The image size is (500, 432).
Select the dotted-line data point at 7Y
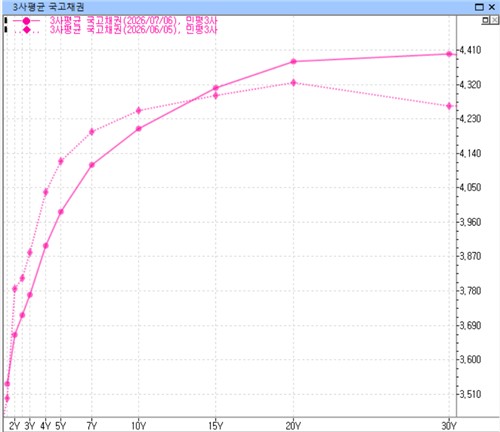coord(92,132)
